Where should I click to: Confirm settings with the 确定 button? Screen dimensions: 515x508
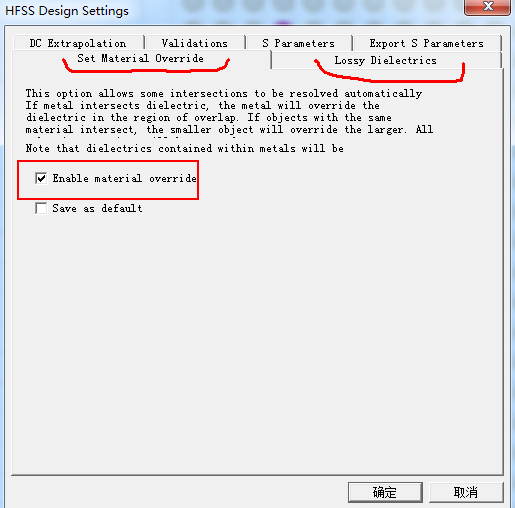click(385, 492)
